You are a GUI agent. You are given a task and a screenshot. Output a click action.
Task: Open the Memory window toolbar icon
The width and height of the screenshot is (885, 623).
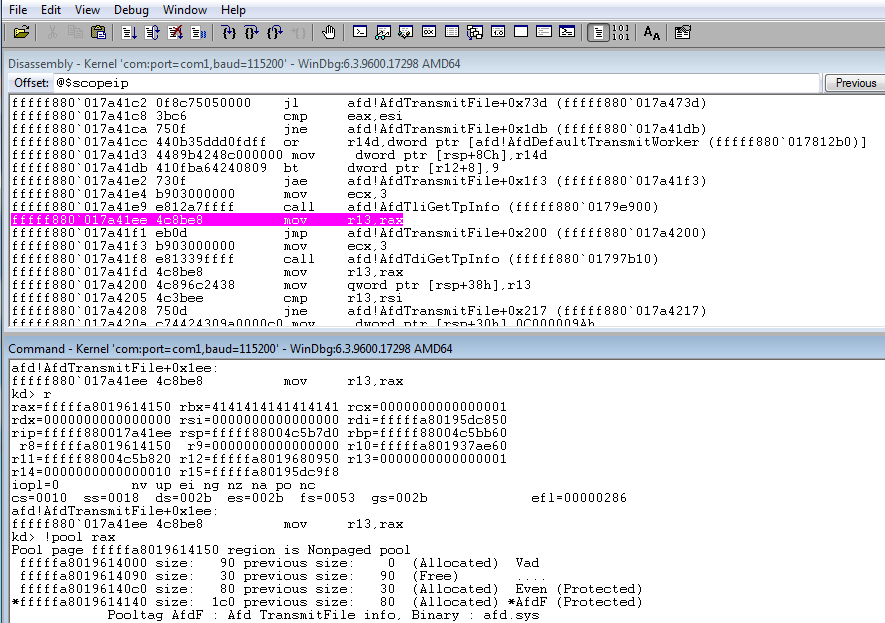(451, 32)
